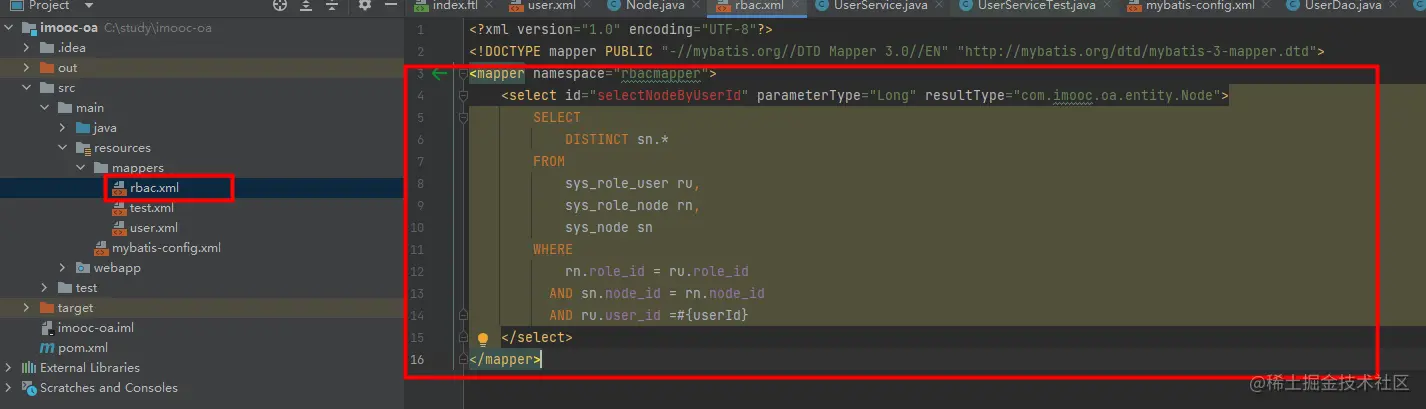This screenshot has height=409, width=1426.
Task: Collapse the resources folder arrow
Action: pos(63,148)
